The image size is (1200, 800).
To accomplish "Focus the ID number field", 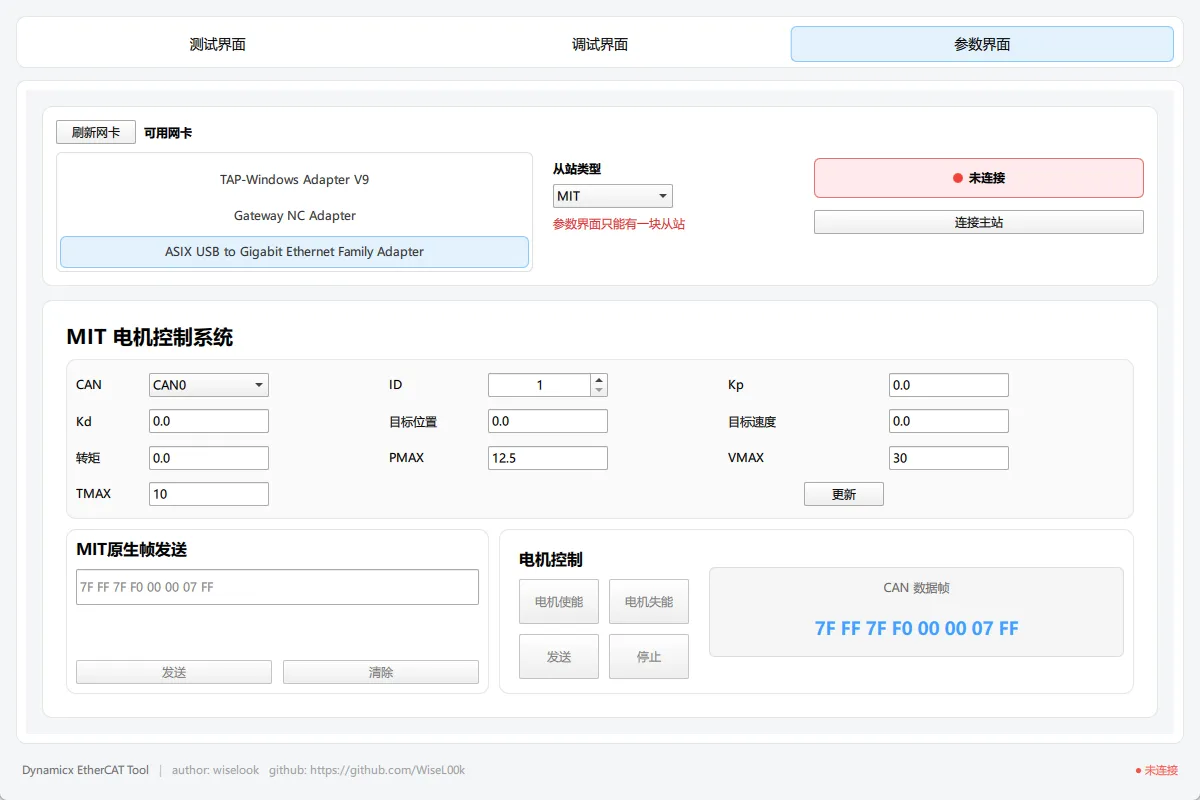I will click(x=540, y=385).
